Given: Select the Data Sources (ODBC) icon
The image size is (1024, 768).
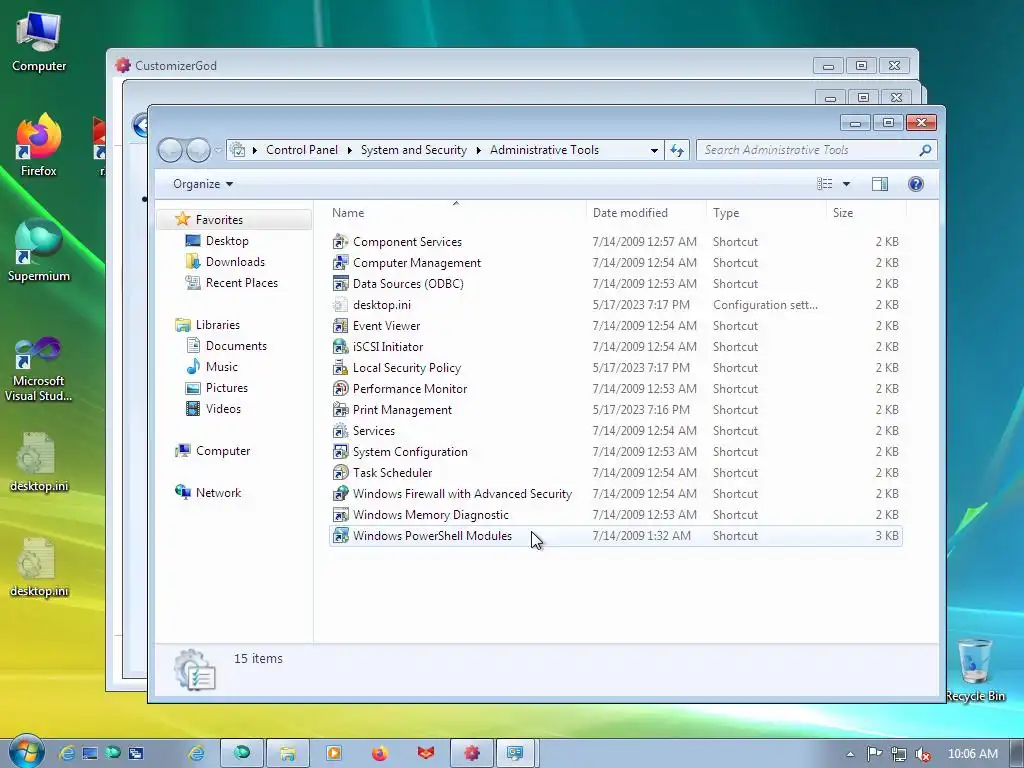Looking at the screenshot, I should [340, 283].
